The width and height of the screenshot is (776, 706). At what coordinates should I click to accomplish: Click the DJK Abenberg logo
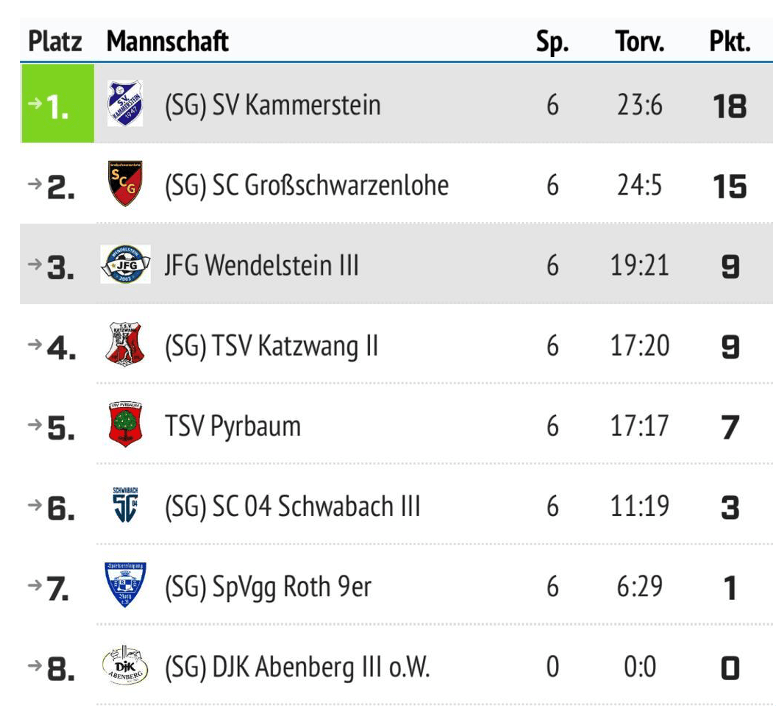click(x=126, y=666)
